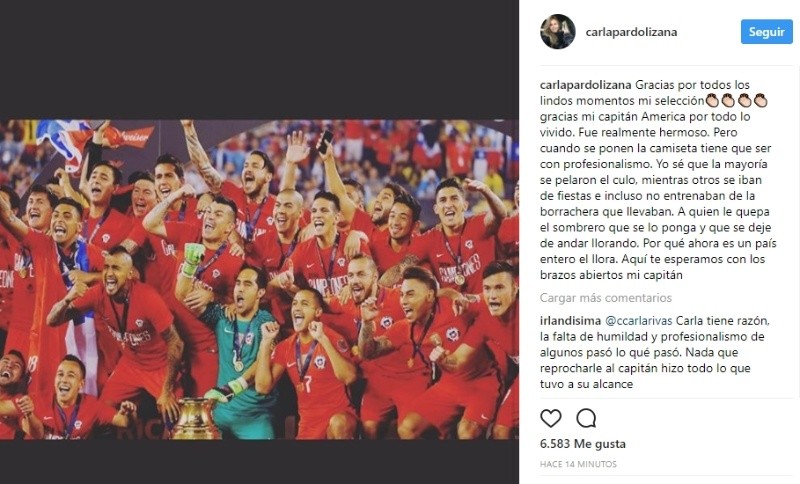
Task: Click the last clapping hands emoji in caption
Action: [760, 100]
